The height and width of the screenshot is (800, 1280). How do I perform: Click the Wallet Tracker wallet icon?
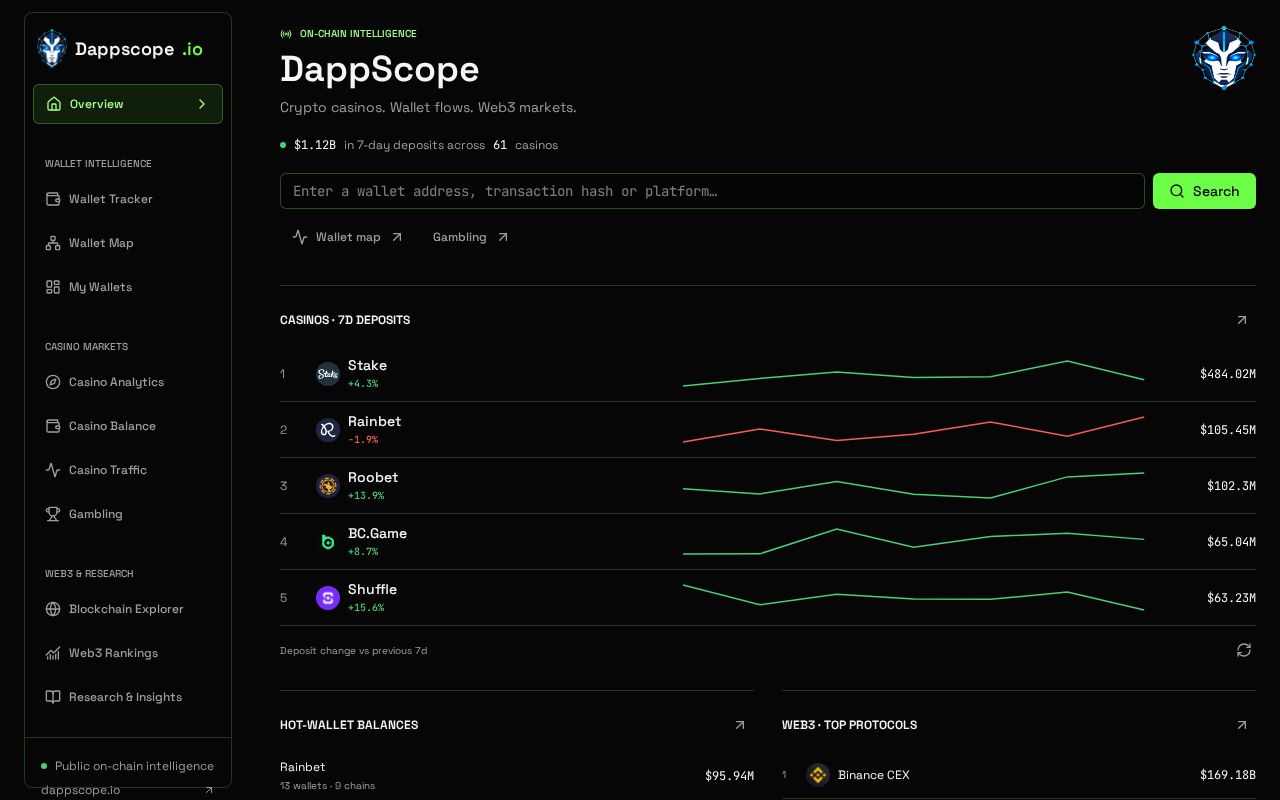click(53, 199)
